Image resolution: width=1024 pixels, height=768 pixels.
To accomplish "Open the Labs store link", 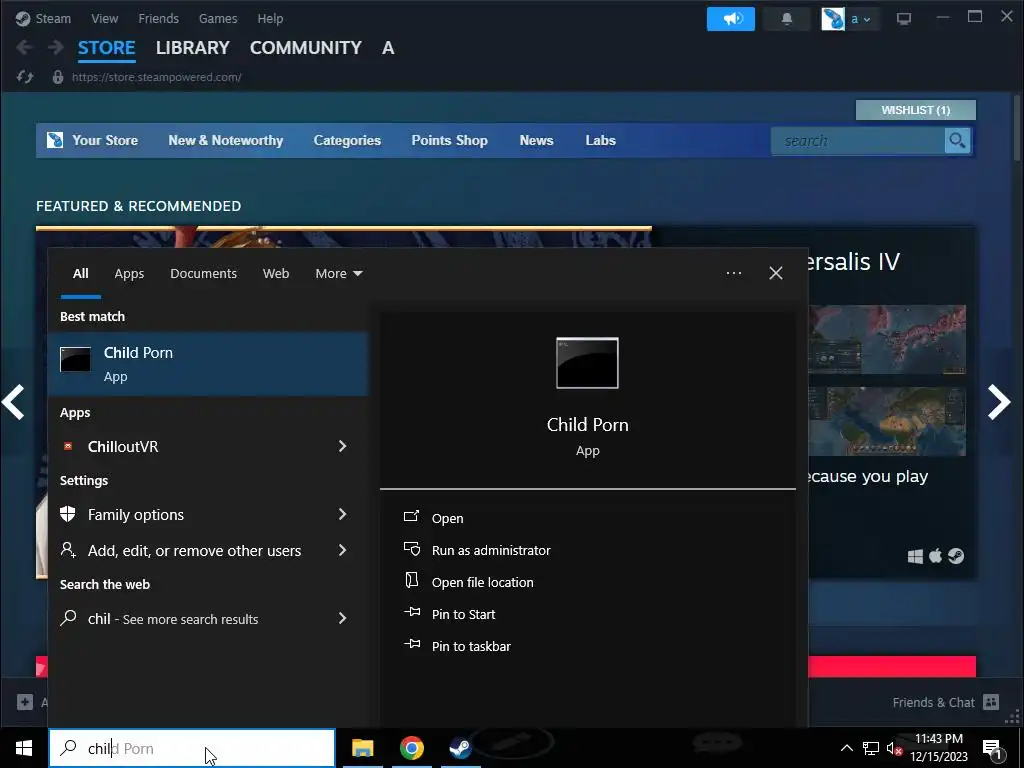I will (600, 140).
